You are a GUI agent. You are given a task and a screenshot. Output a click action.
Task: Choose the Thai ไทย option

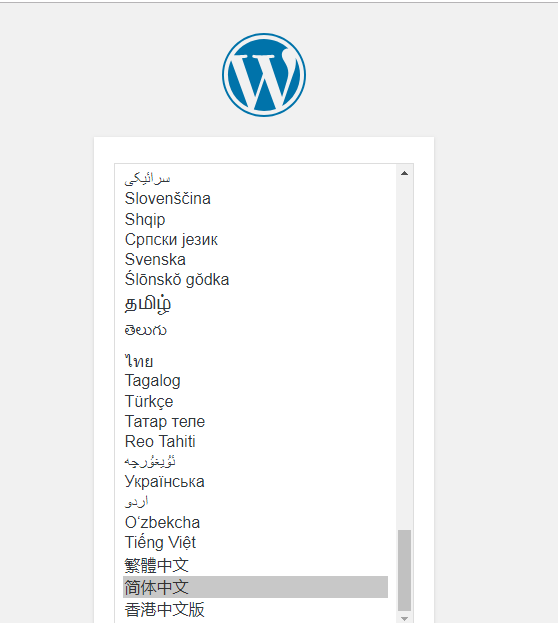(255, 361)
